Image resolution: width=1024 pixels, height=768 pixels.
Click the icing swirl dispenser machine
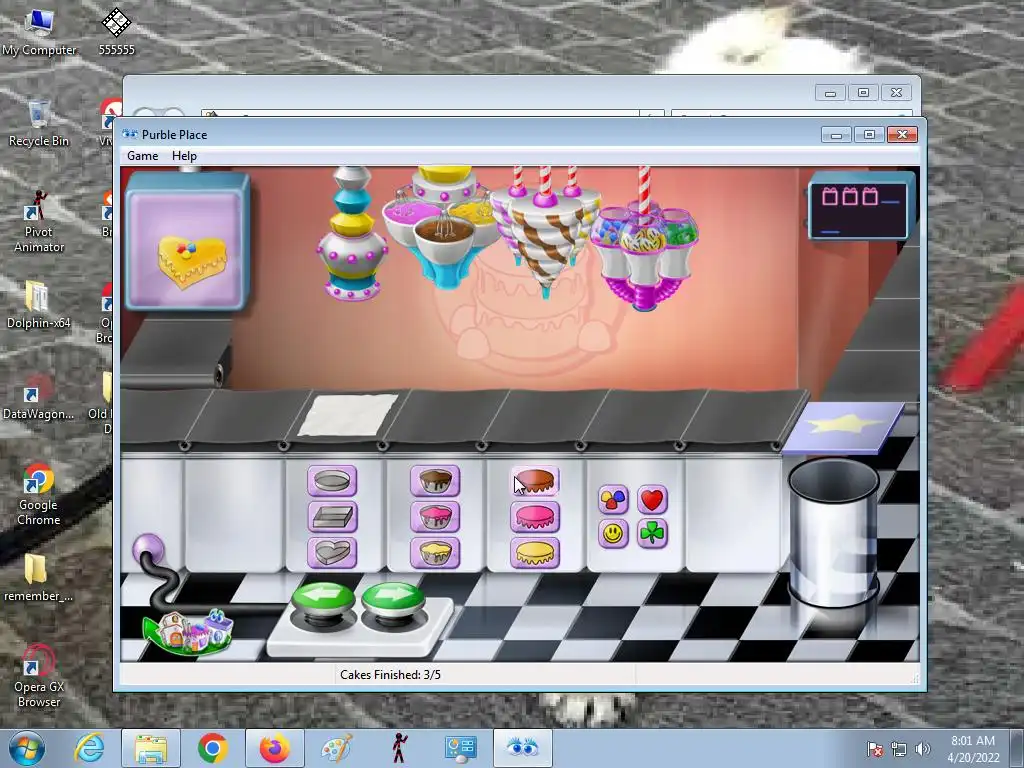[x=545, y=232]
